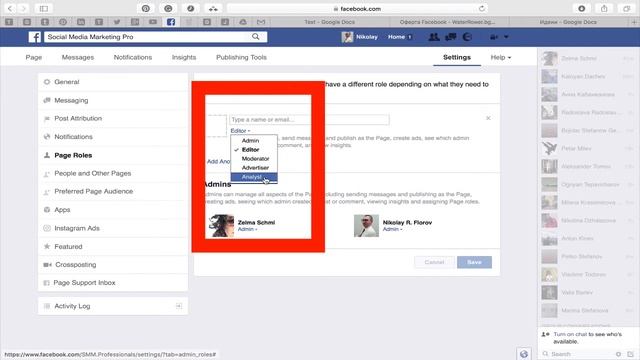Screen dimensions: 640x360
Task: Choose Advertiser in the role dropdown
Action: [254, 168]
